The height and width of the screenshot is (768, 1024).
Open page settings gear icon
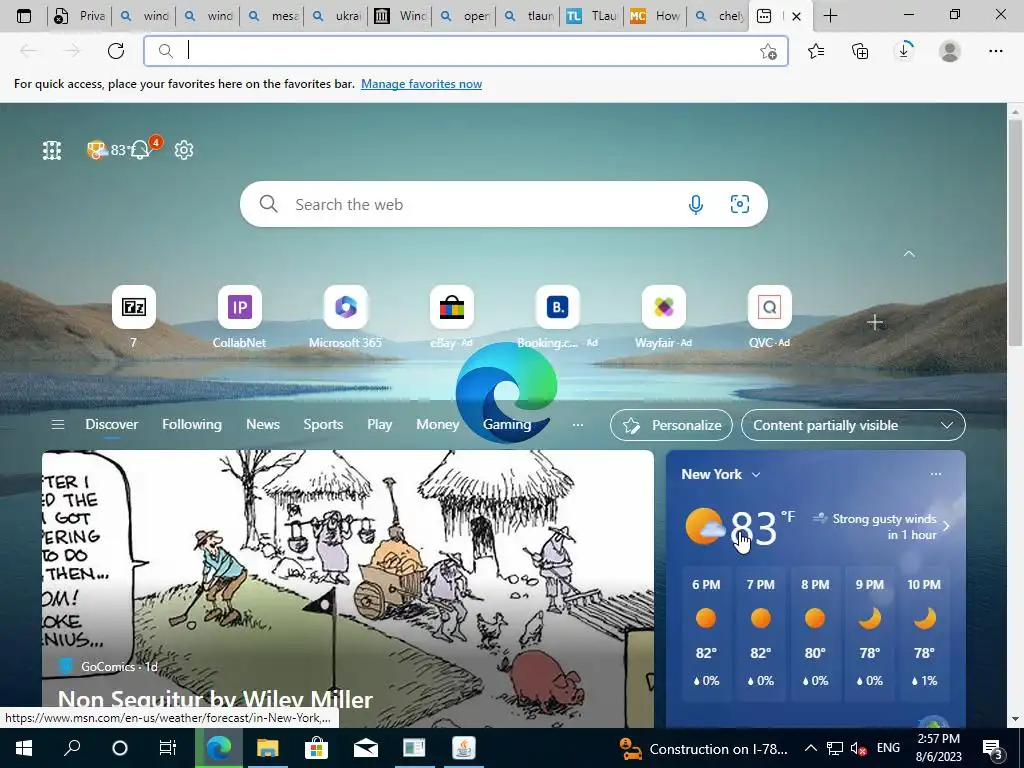tap(184, 150)
